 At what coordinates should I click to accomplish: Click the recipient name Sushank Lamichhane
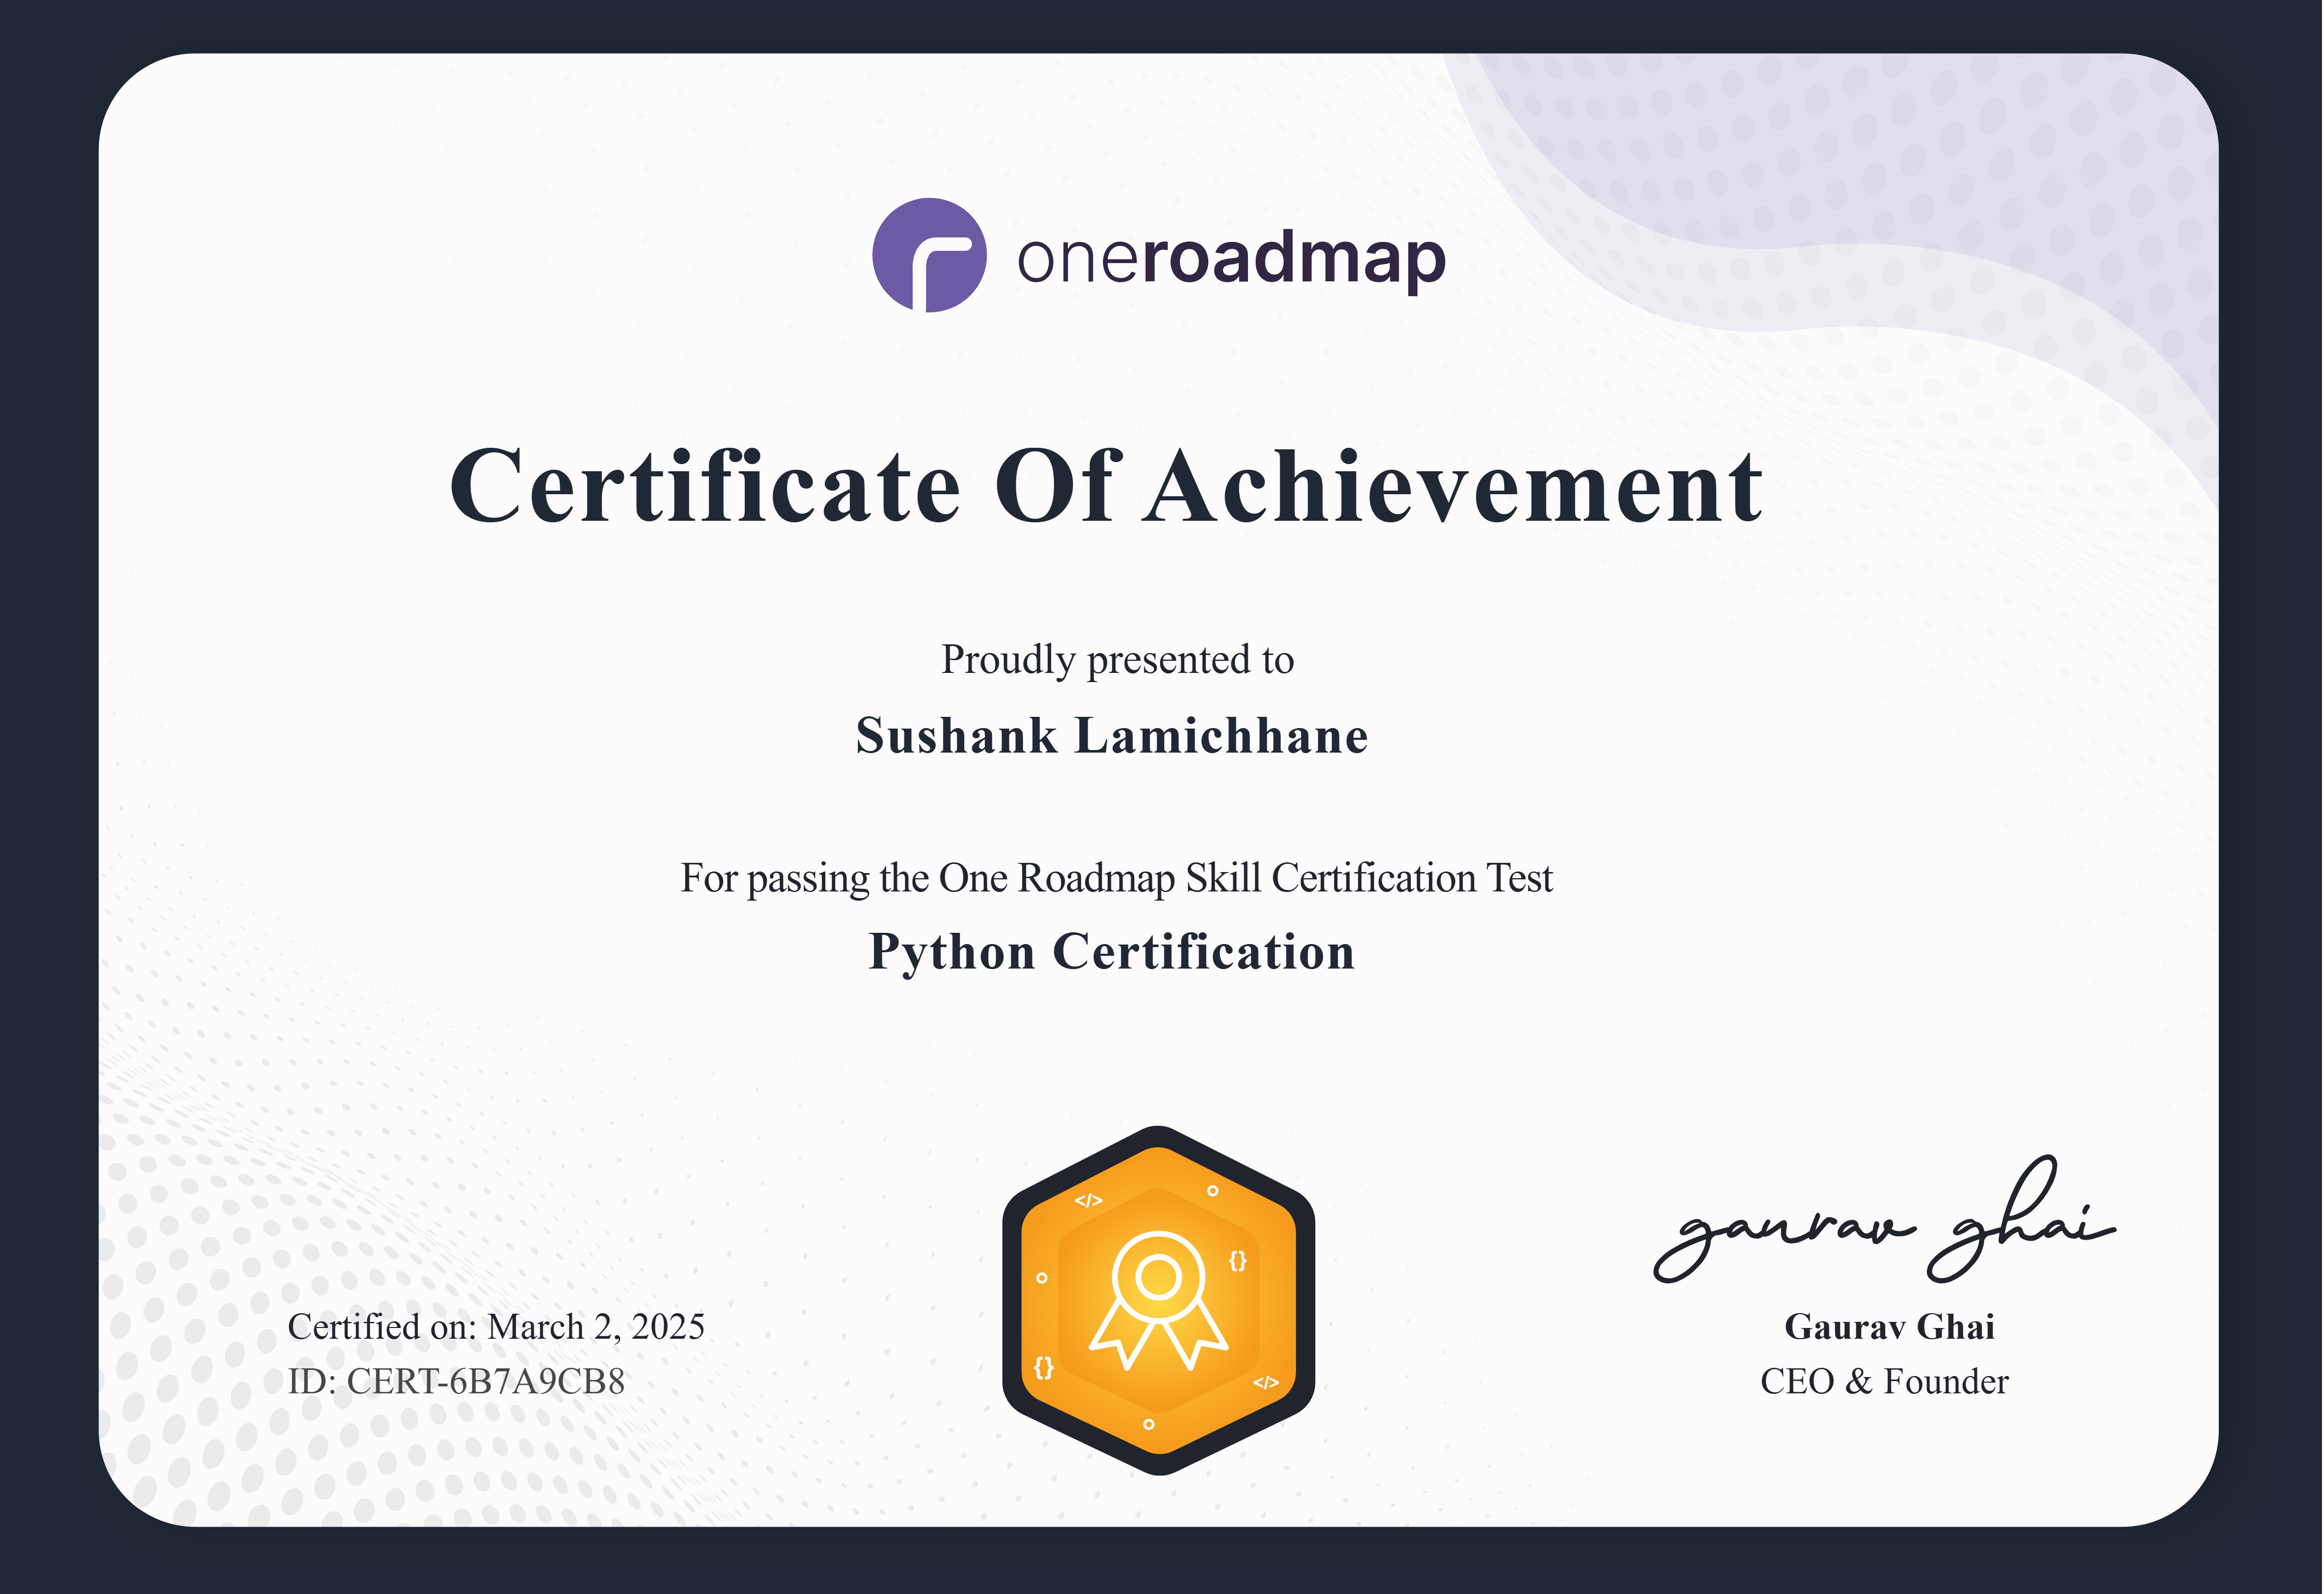tap(1112, 736)
